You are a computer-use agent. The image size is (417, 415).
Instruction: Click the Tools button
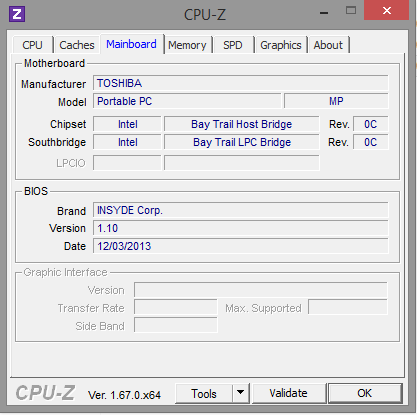click(x=204, y=393)
